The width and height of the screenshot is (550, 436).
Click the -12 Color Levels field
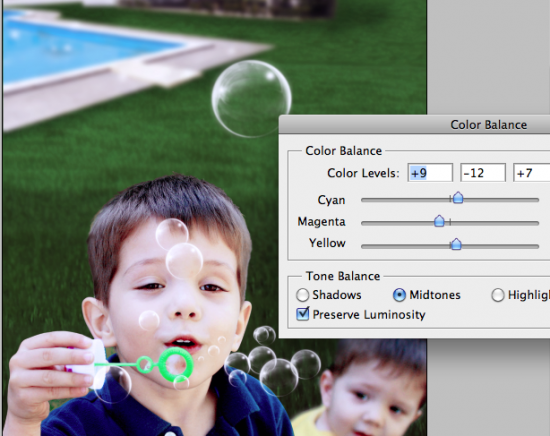(x=483, y=173)
